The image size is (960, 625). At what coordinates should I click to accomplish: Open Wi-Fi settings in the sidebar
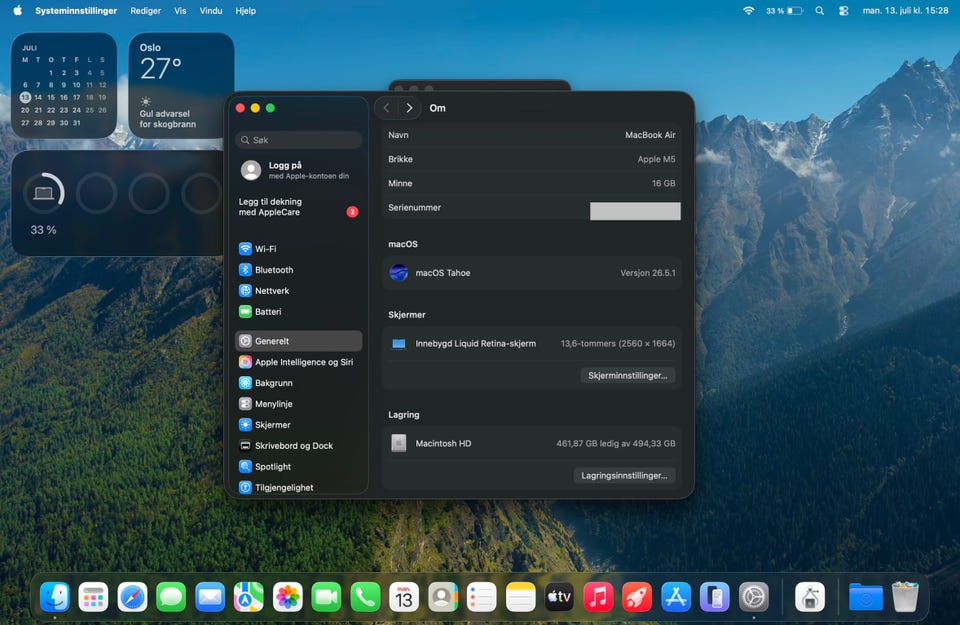tap(298, 249)
